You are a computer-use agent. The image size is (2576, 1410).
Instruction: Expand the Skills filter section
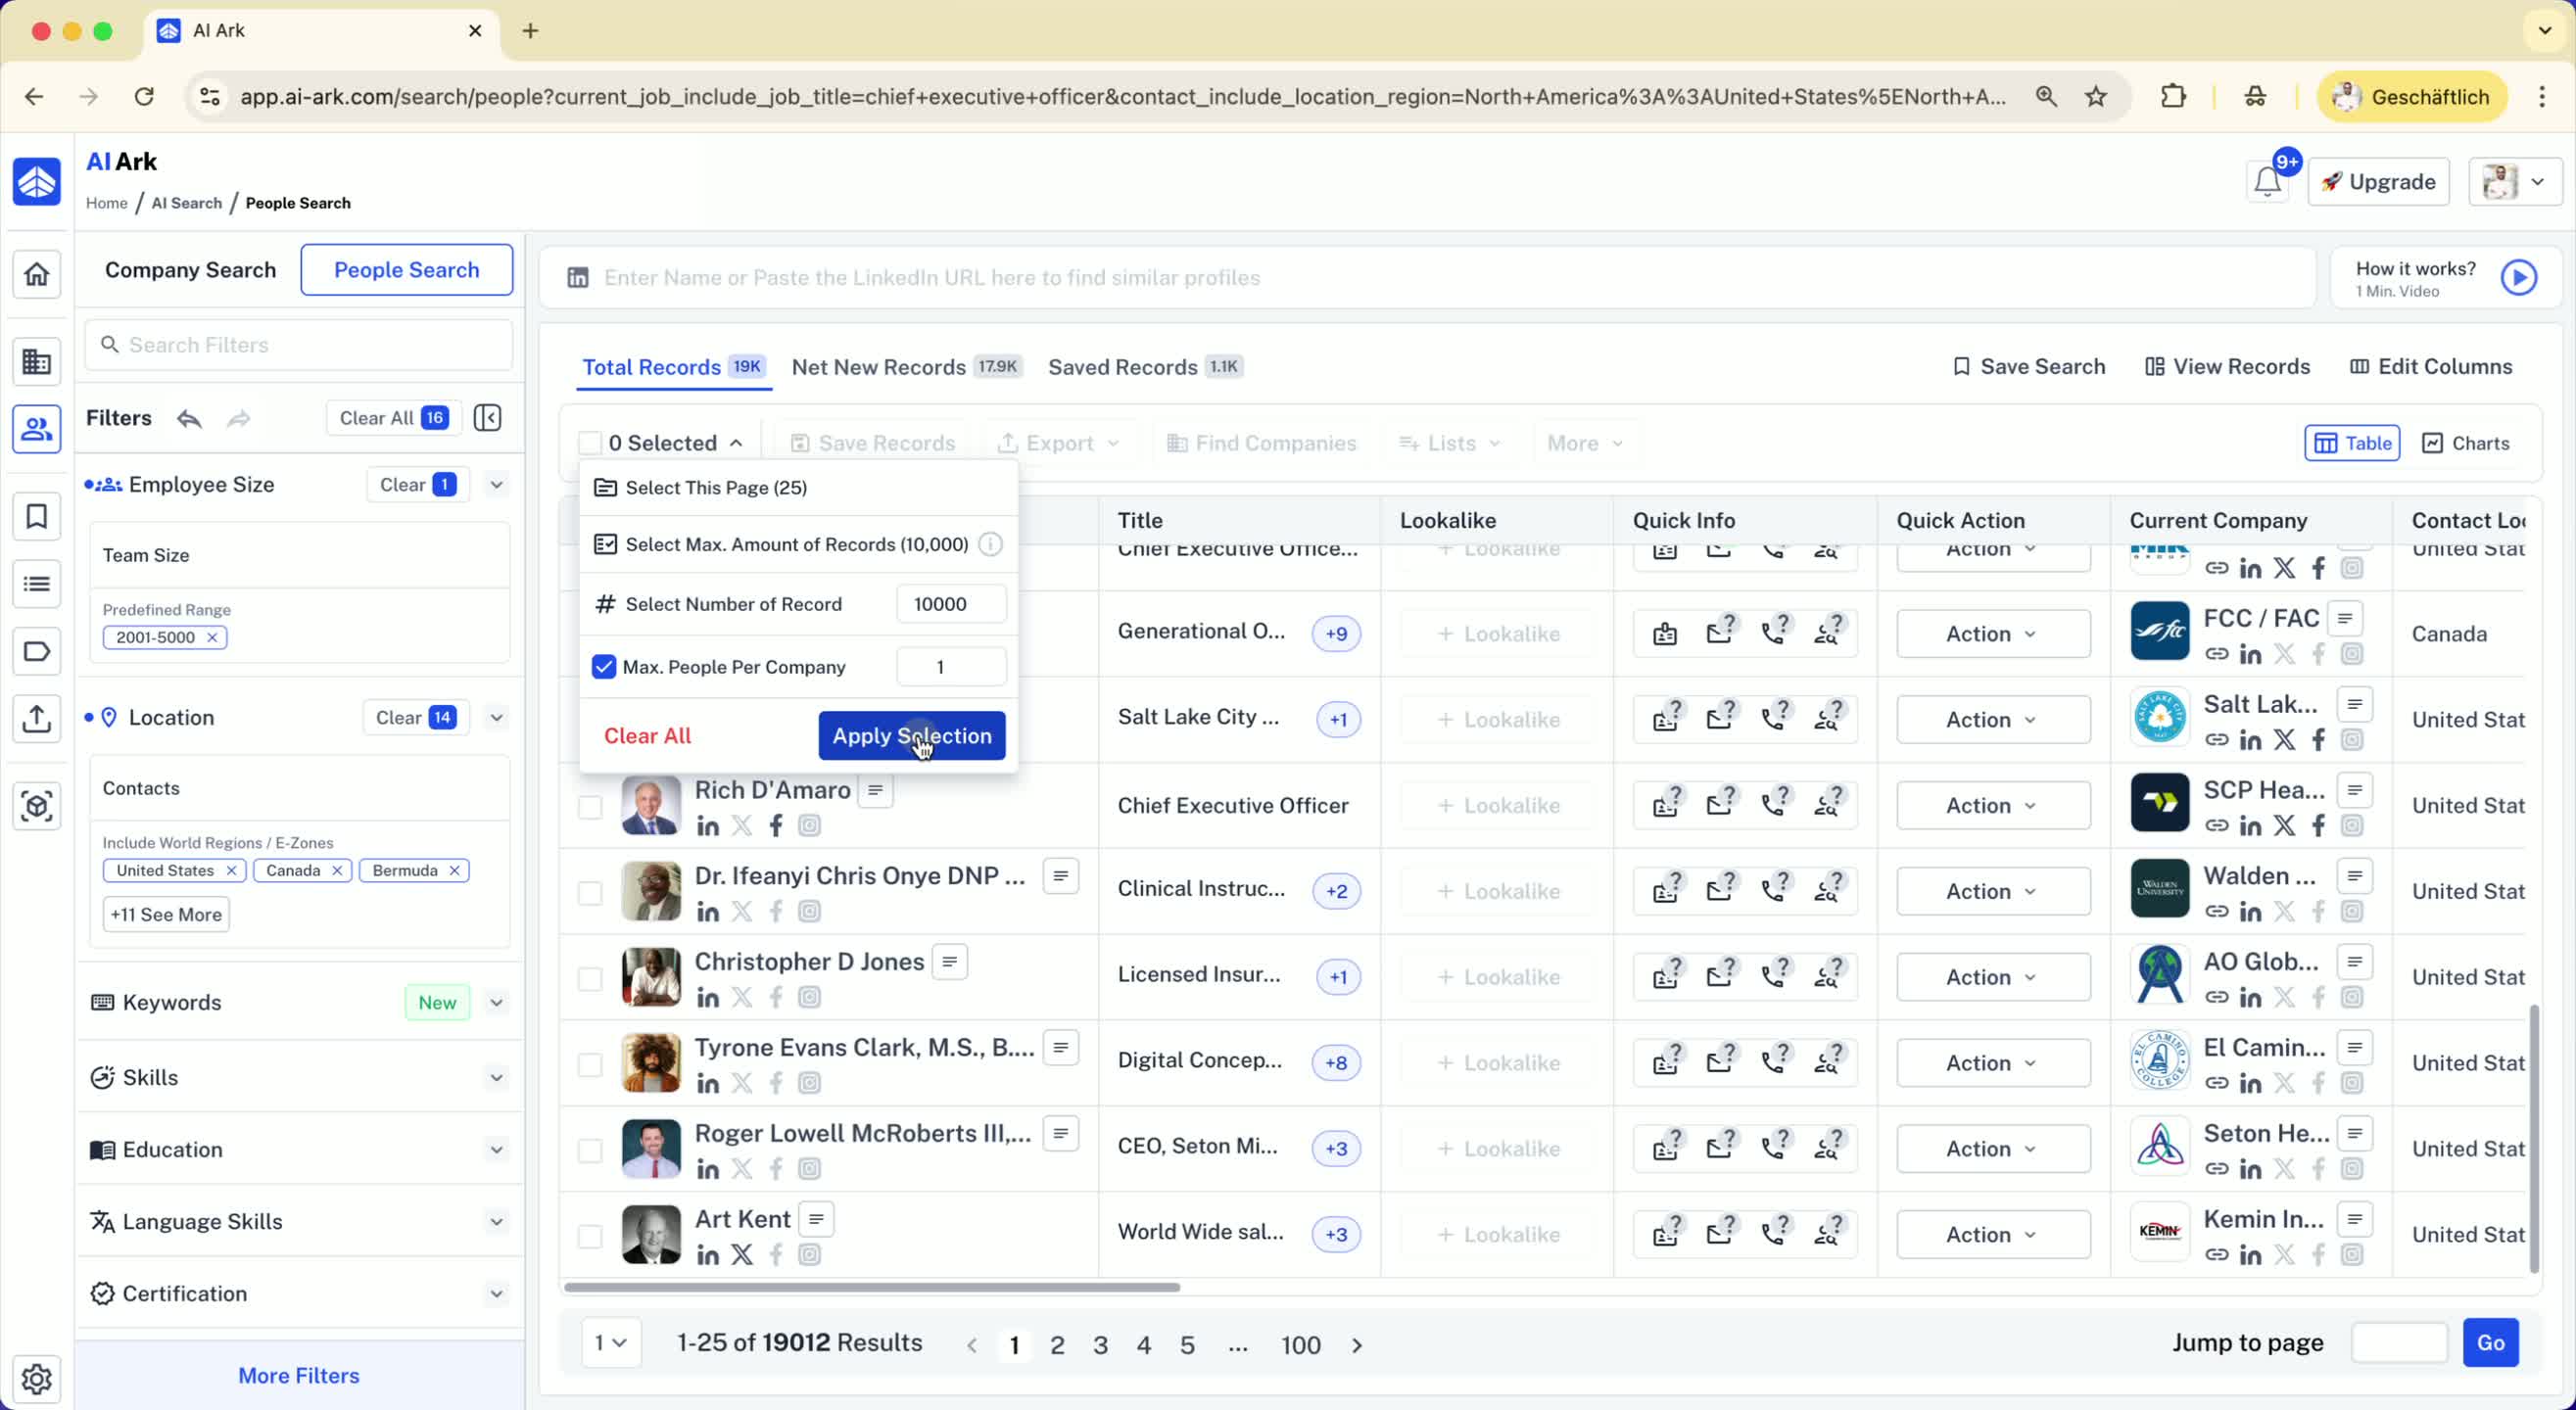(x=496, y=1078)
